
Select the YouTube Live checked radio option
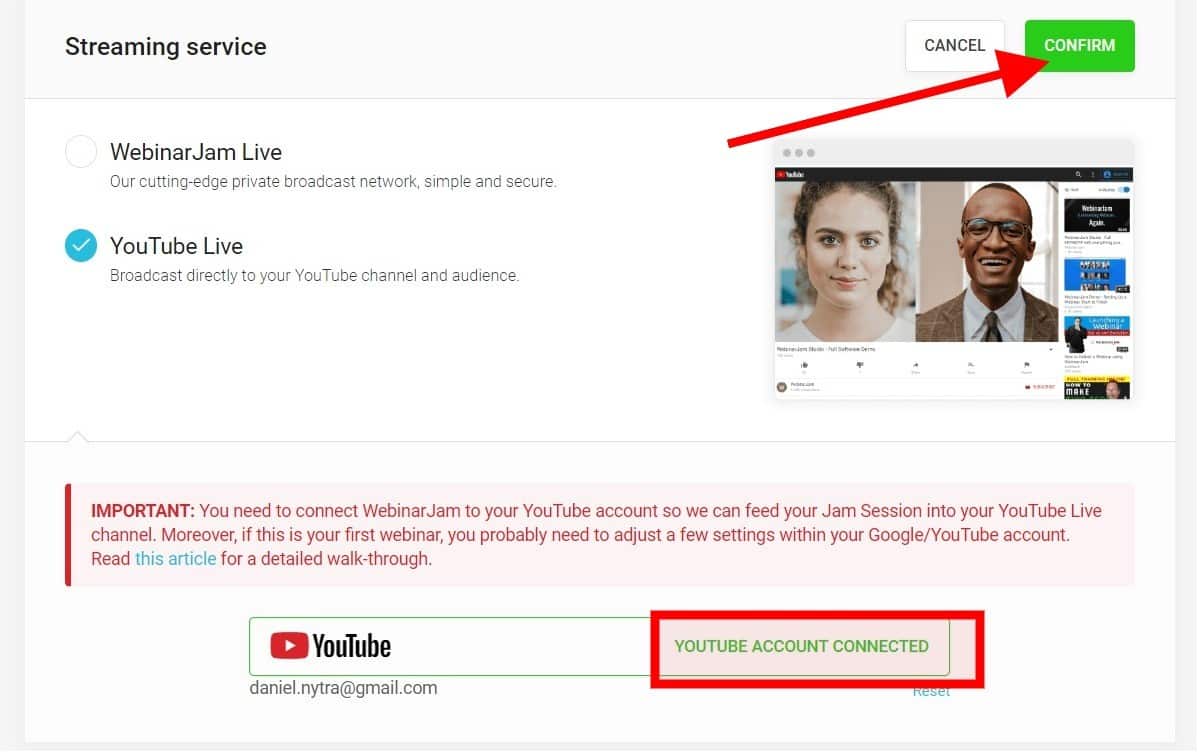(81, 245)
